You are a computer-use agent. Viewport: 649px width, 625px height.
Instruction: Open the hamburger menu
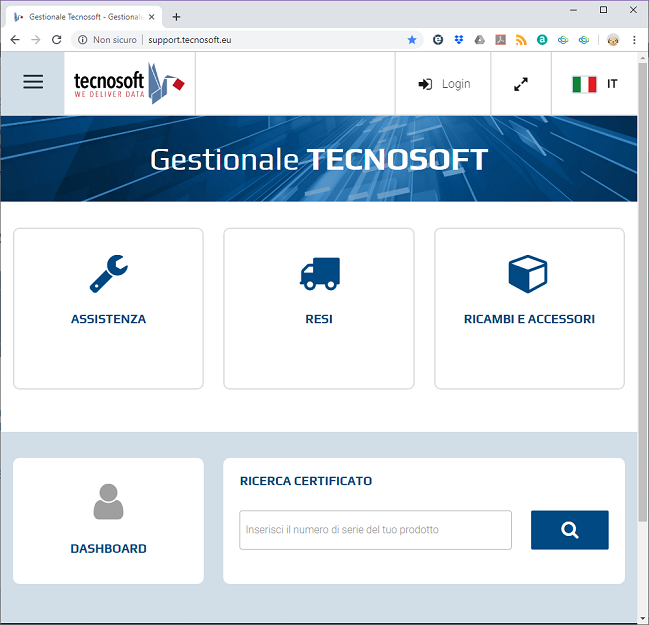pos(33,82)
